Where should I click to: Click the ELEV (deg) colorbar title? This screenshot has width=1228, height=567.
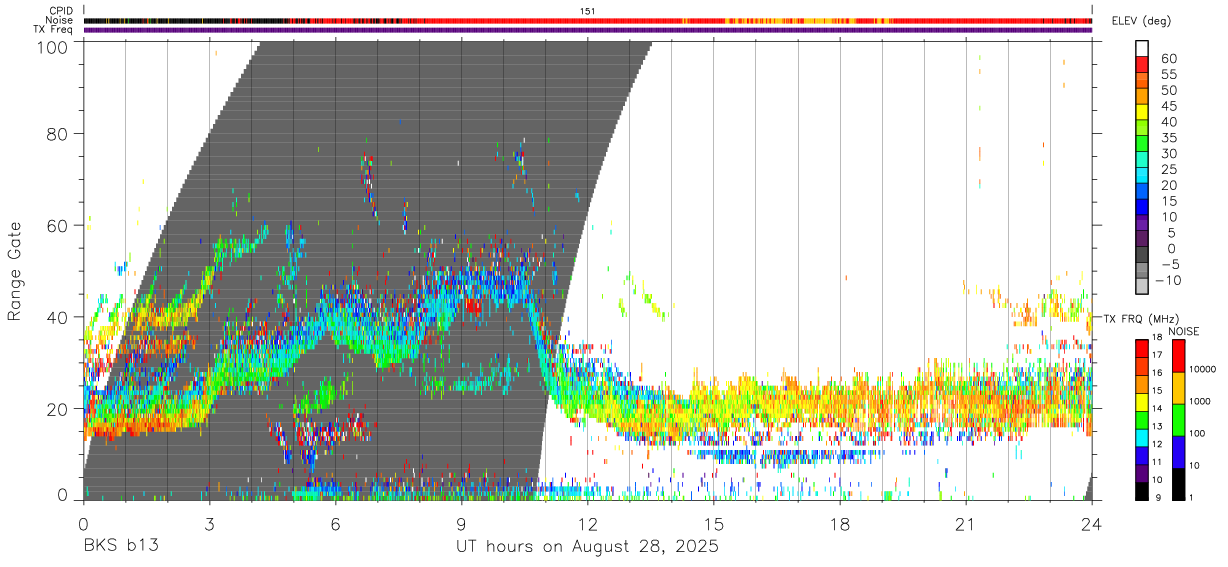1142,21
